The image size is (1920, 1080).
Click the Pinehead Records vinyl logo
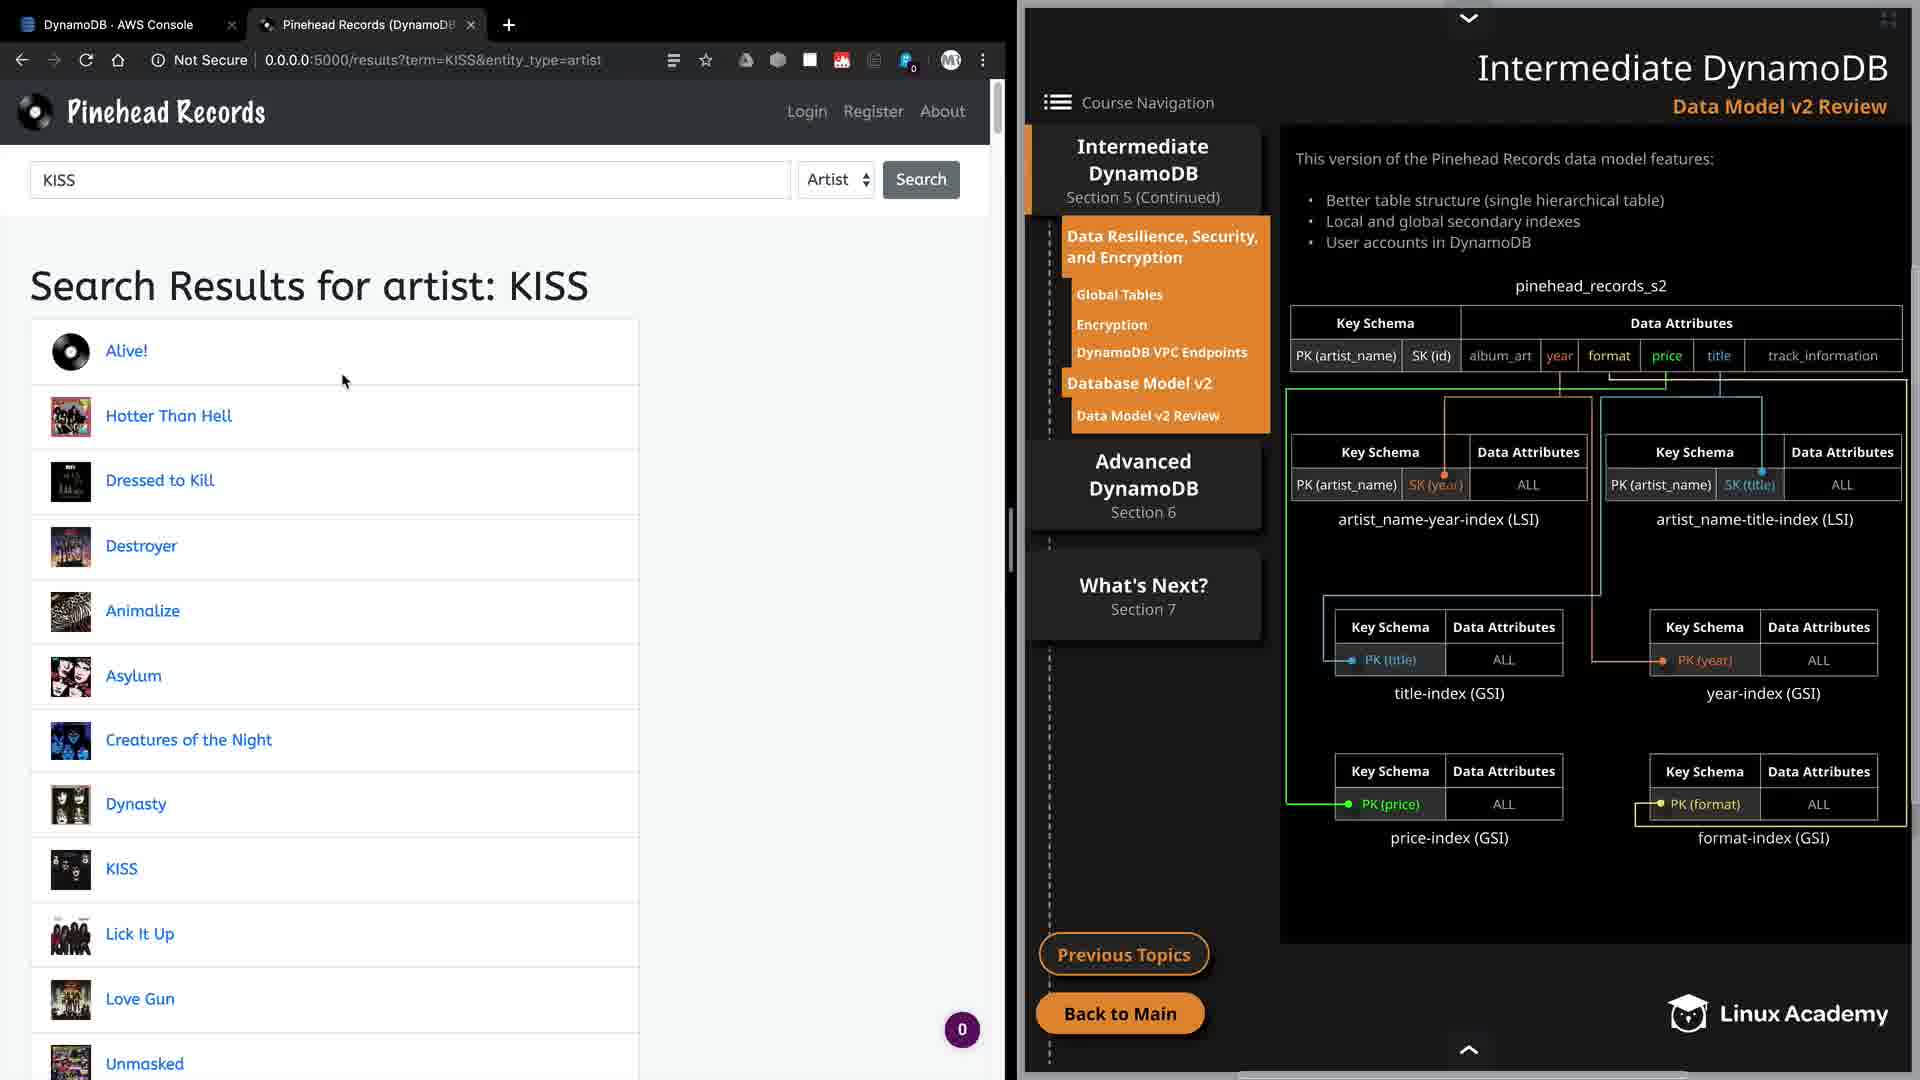[x=36, y=112]
